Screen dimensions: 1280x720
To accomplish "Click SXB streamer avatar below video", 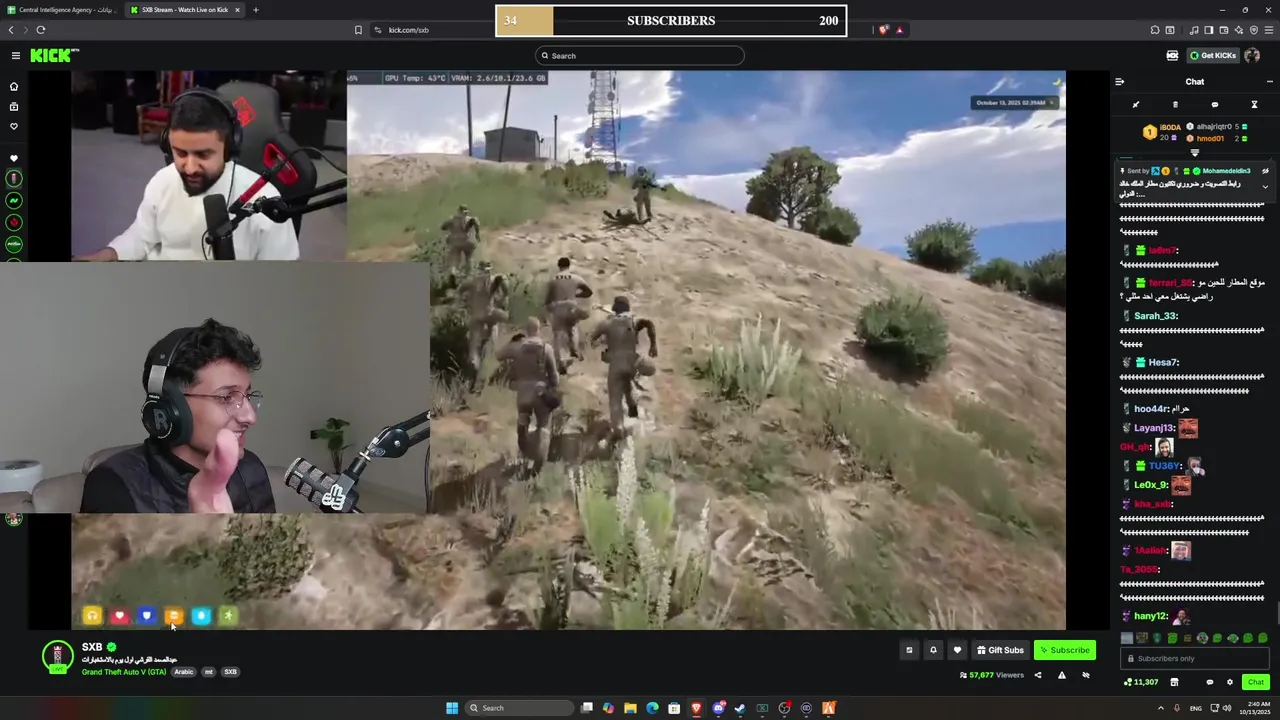I will pyautogui.click(x=58, y=656).
